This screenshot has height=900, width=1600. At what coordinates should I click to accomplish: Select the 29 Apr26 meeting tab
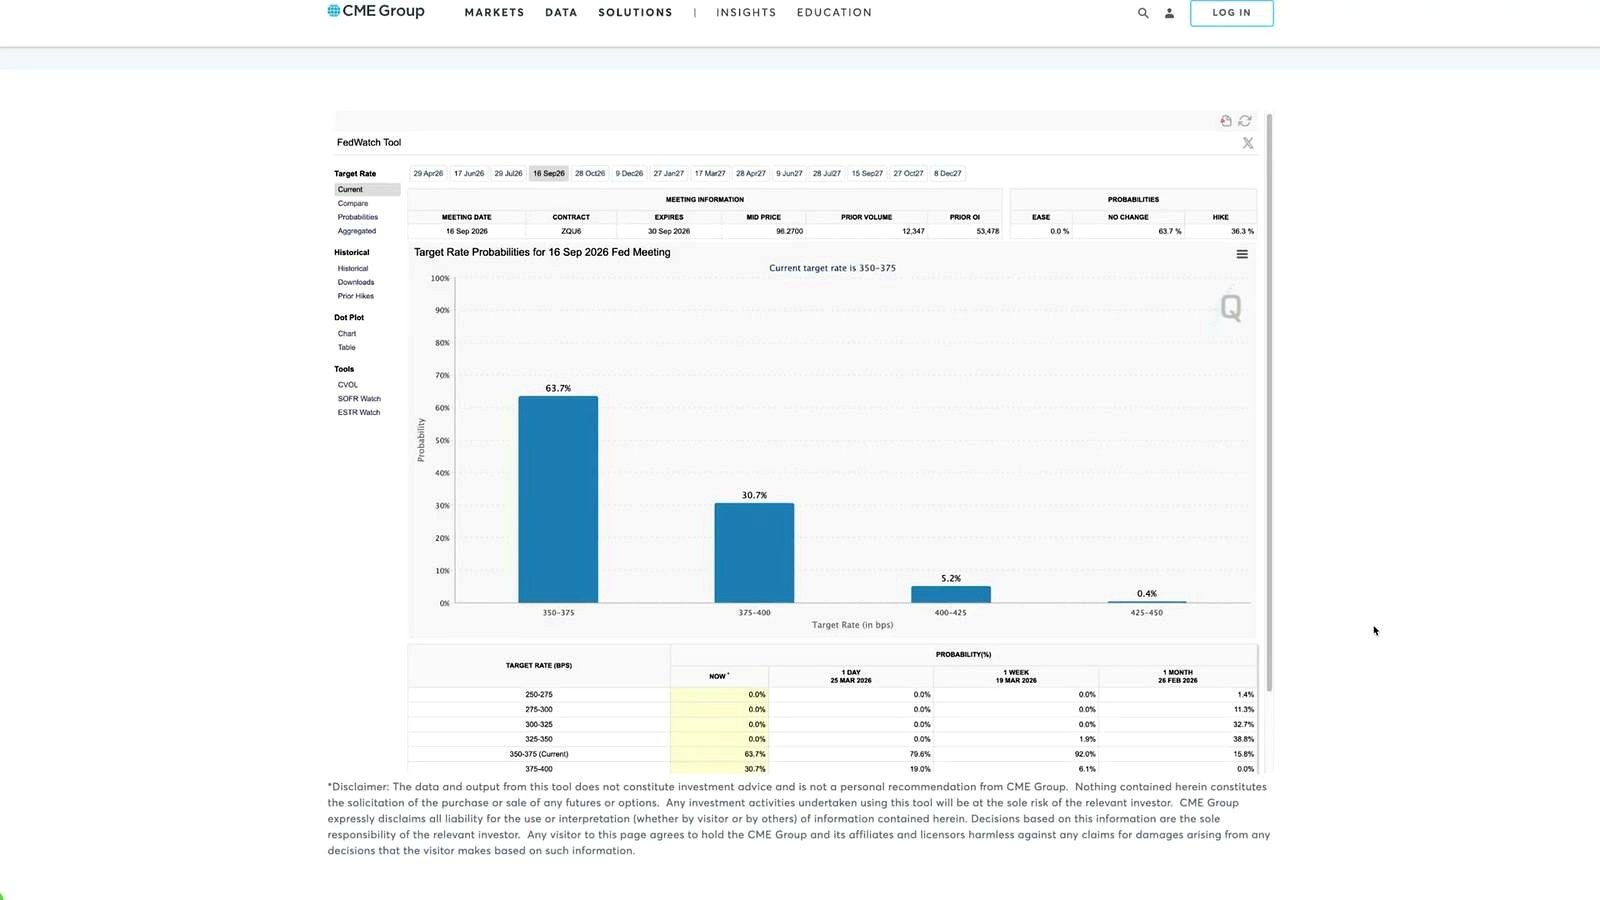pyautogui.click(x=428, y=174)
